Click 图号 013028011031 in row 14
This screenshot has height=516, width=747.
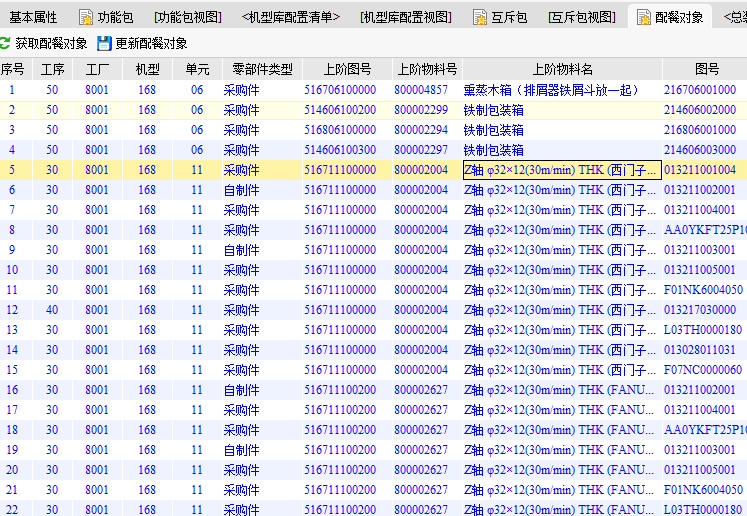point(700,350)
